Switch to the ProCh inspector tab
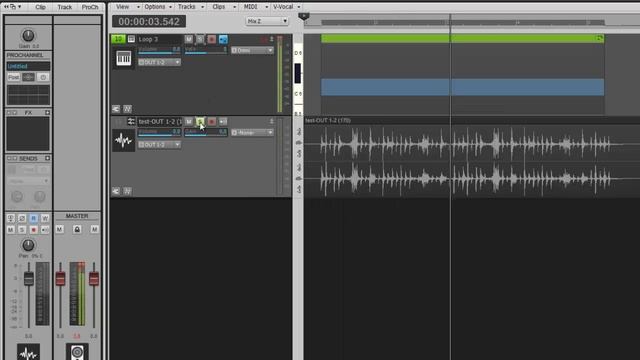The image size is (640, 360). [90, 7]
